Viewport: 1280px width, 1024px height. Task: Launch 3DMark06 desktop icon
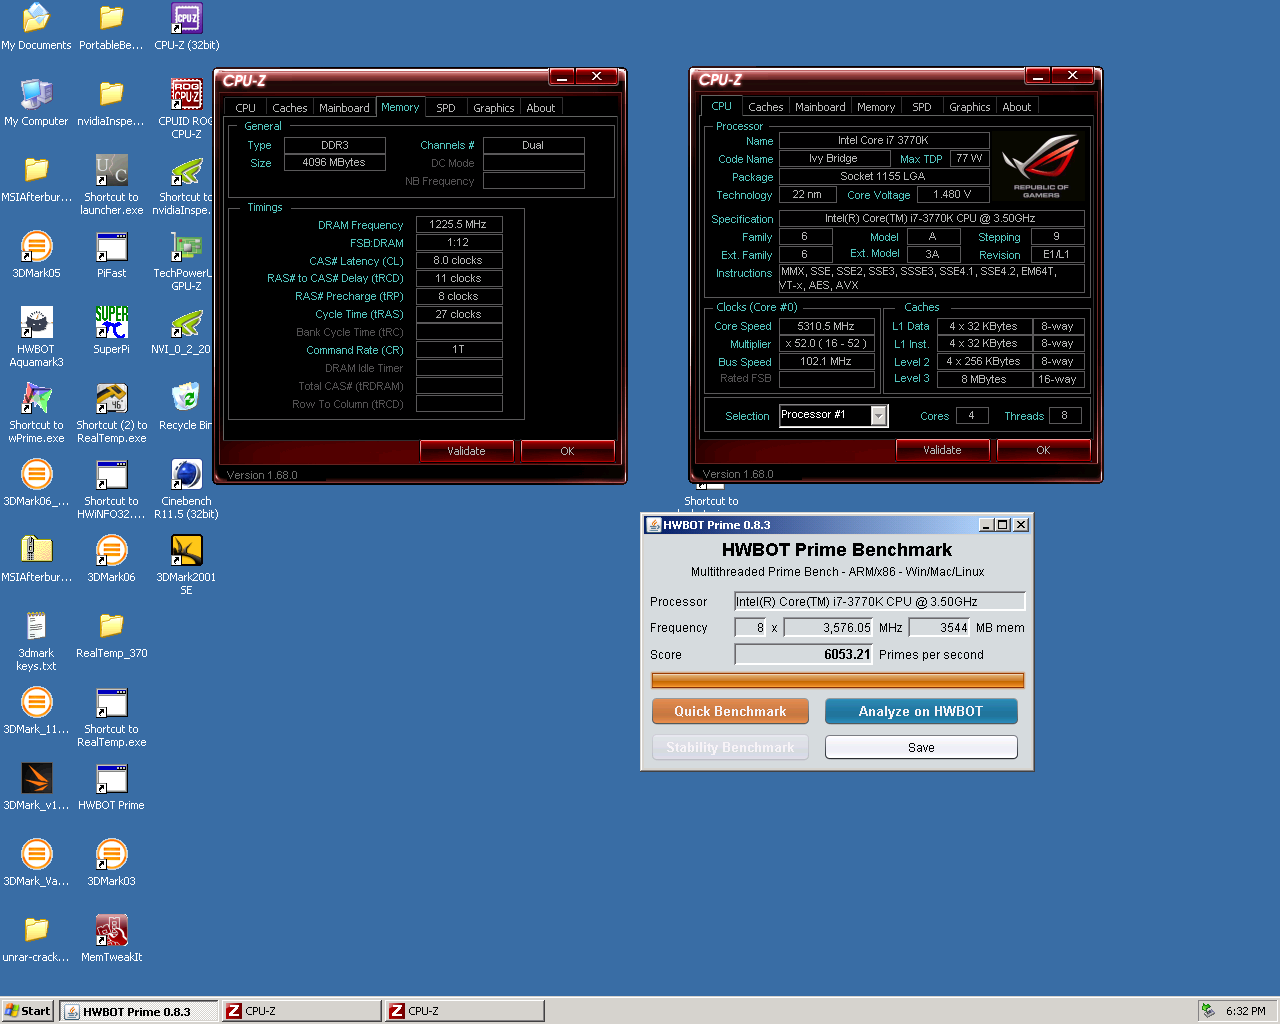click(111, 559)
